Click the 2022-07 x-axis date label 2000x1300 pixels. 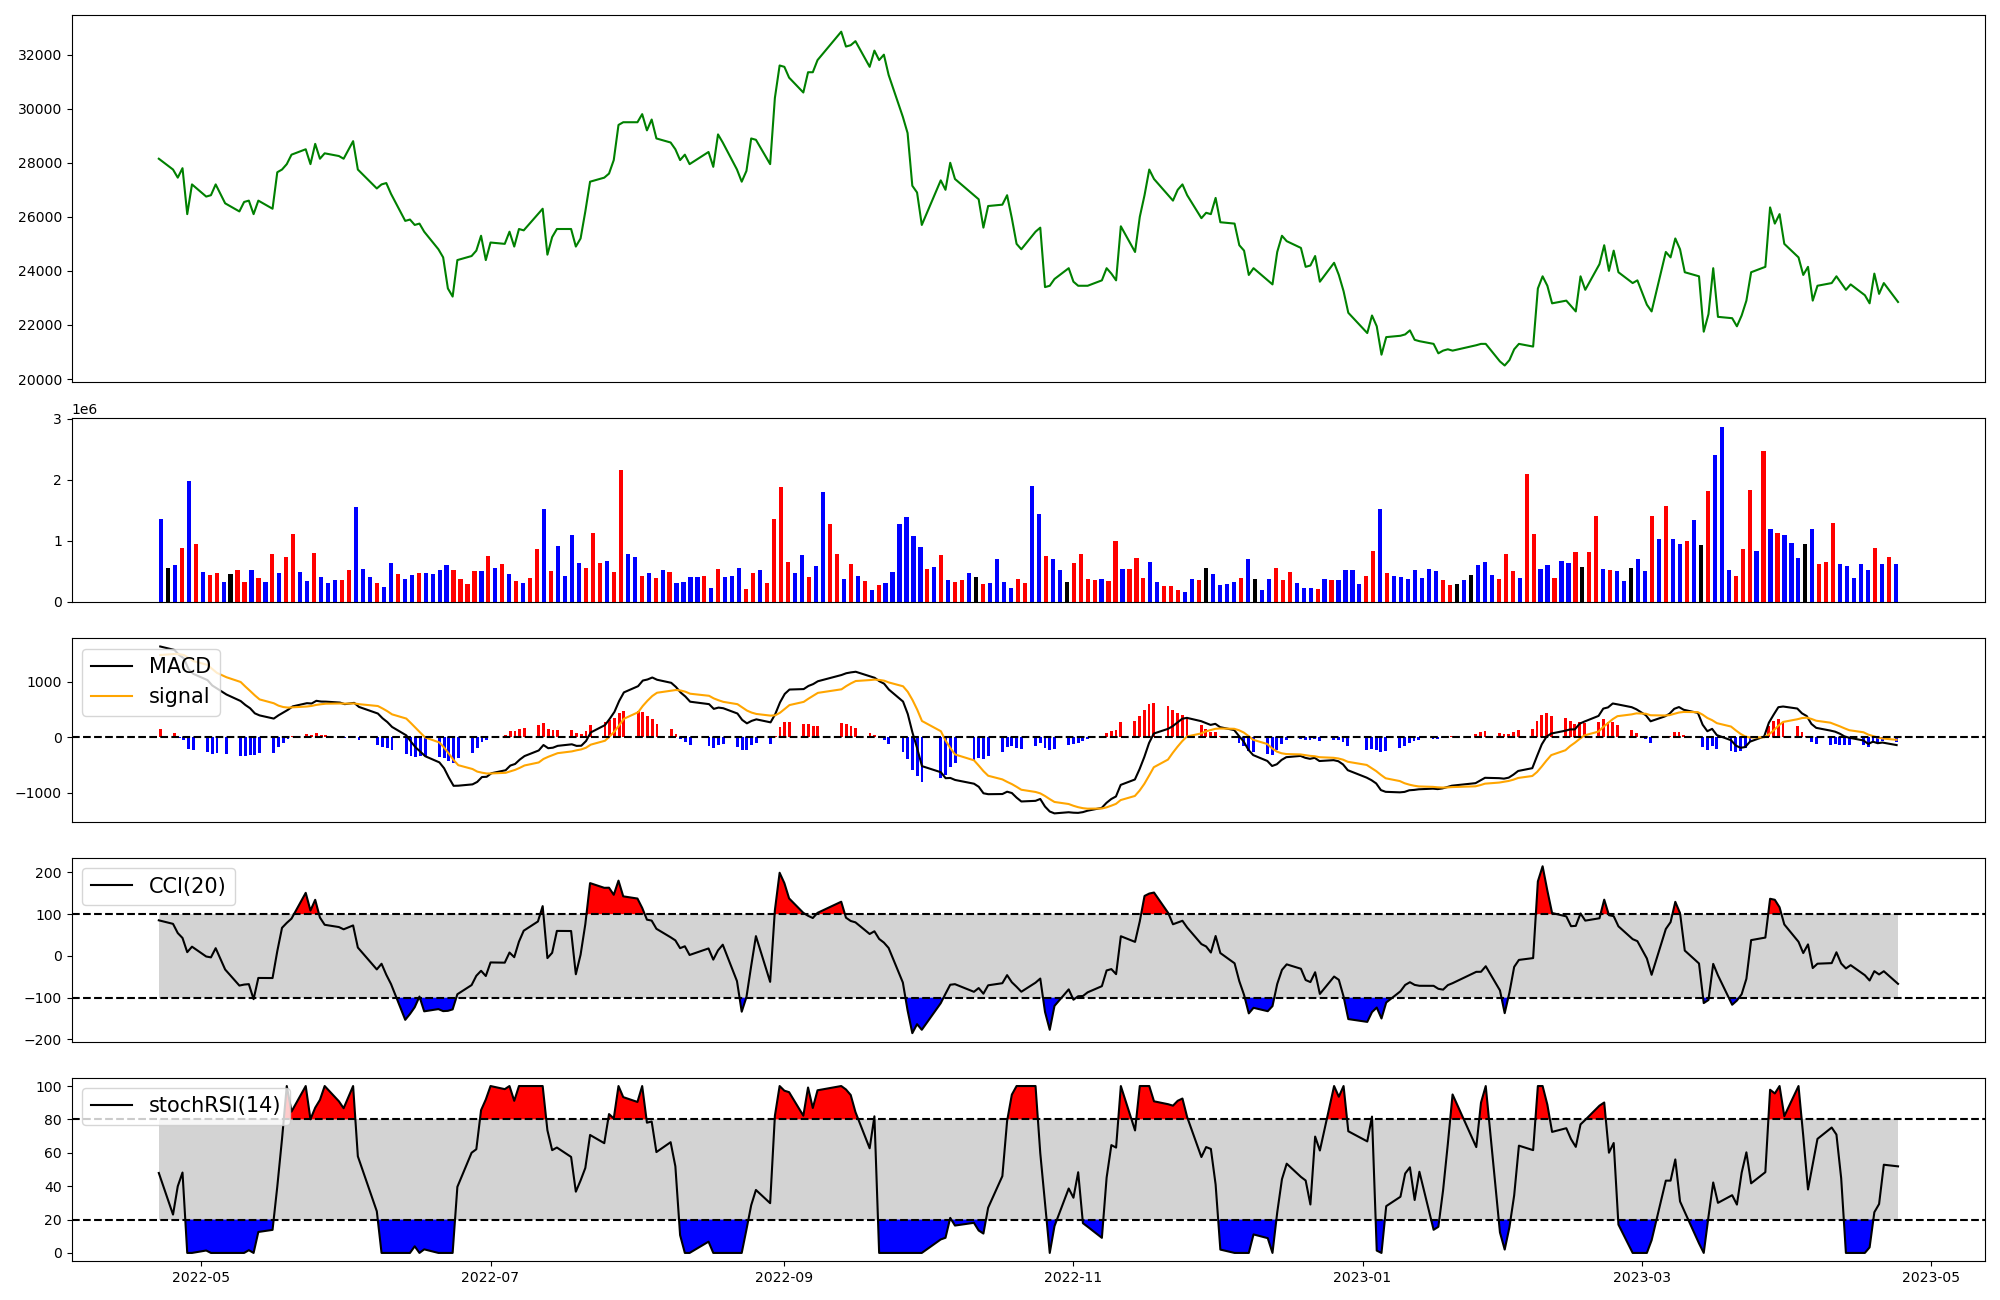click(x=491, y=1276)
